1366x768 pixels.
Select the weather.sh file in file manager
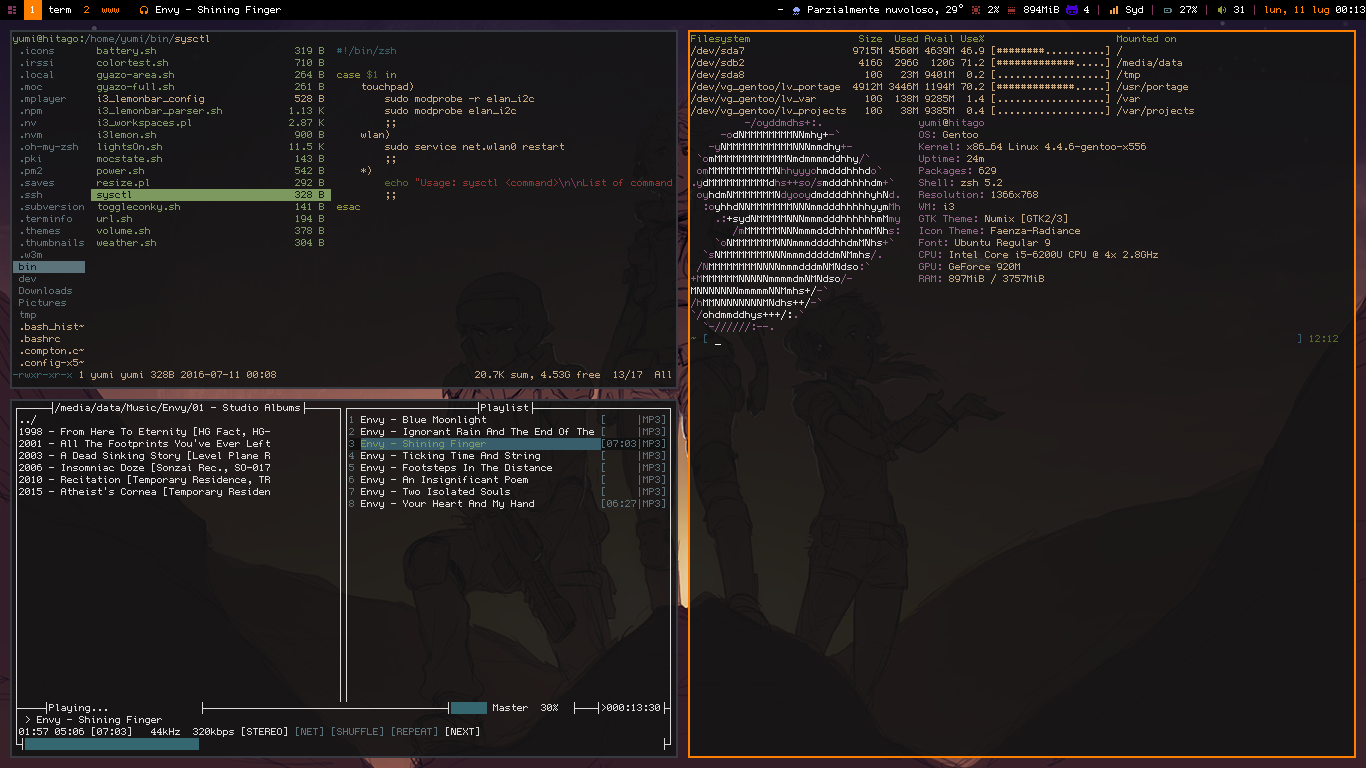point(126,243)
